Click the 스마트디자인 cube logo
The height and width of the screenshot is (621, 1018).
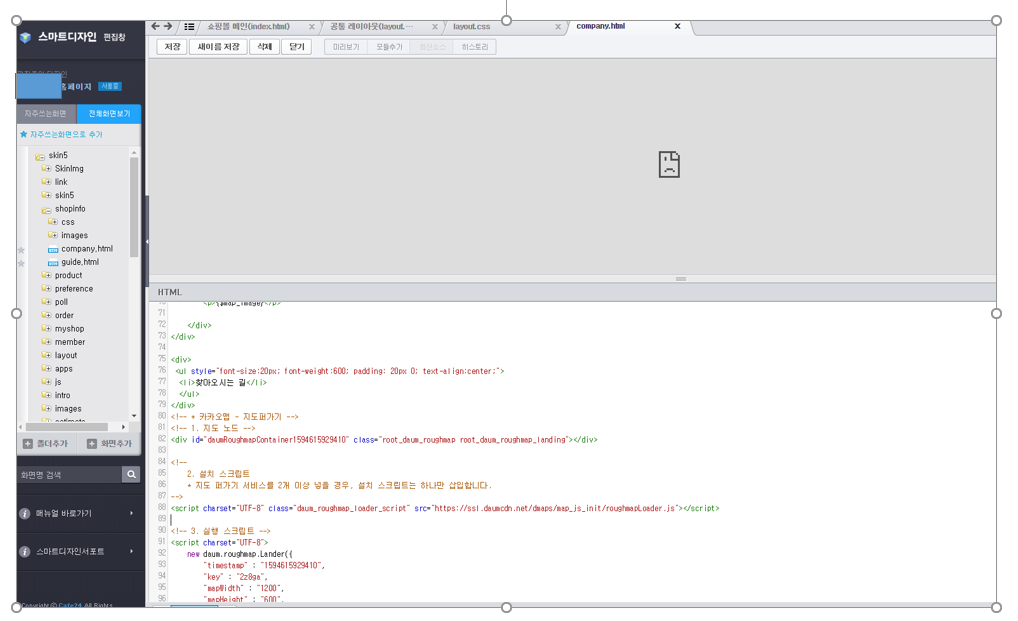tap(25, 38)
